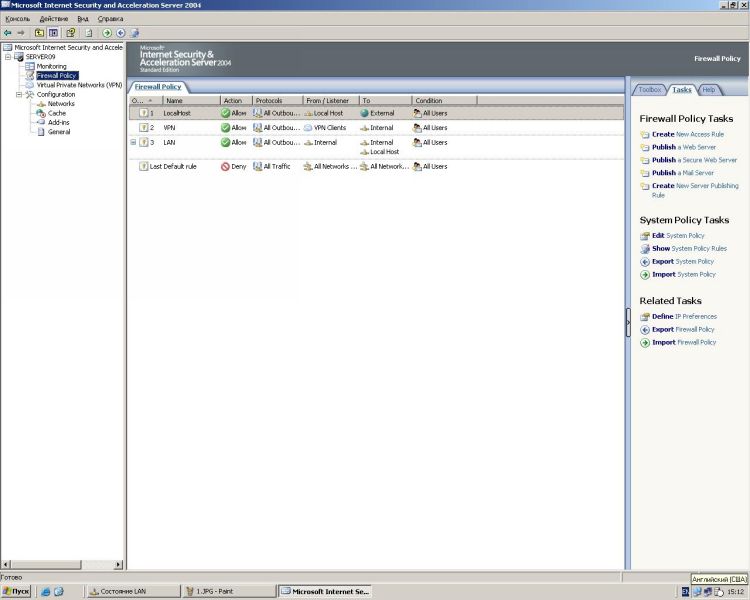Click Create New Access Rule link
This screenshot has width=750, height=600.
(x=688, y=134)
